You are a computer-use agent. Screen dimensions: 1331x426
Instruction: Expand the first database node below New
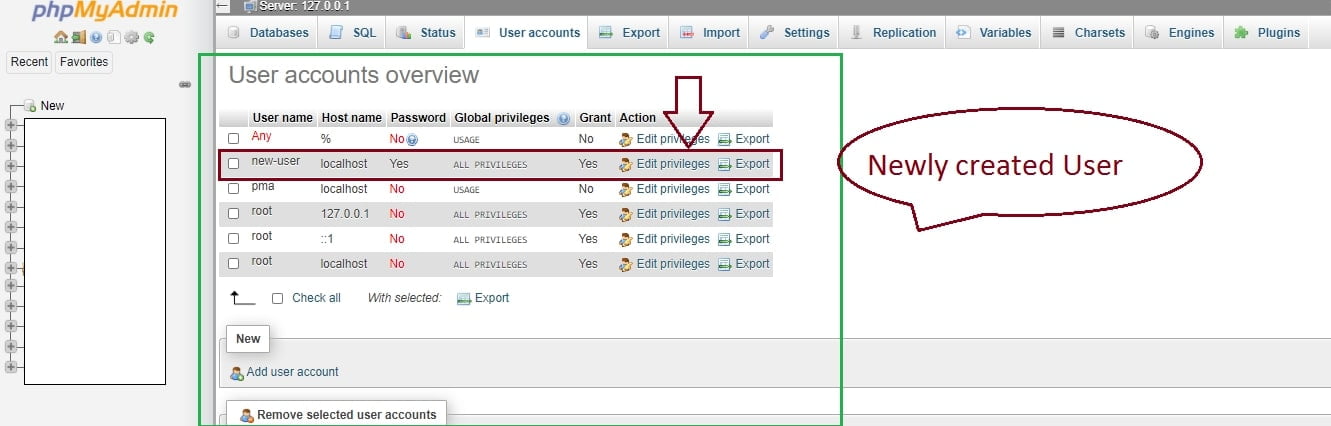pyautogui.click(x=11, y=125)
